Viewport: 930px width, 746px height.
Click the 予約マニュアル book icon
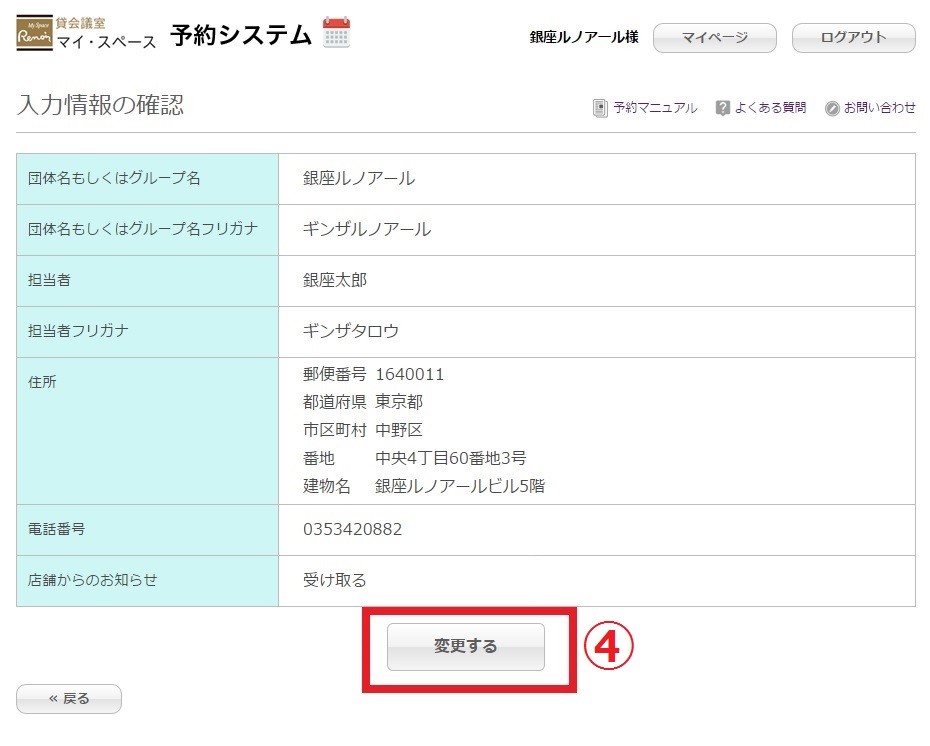(600, 108)
